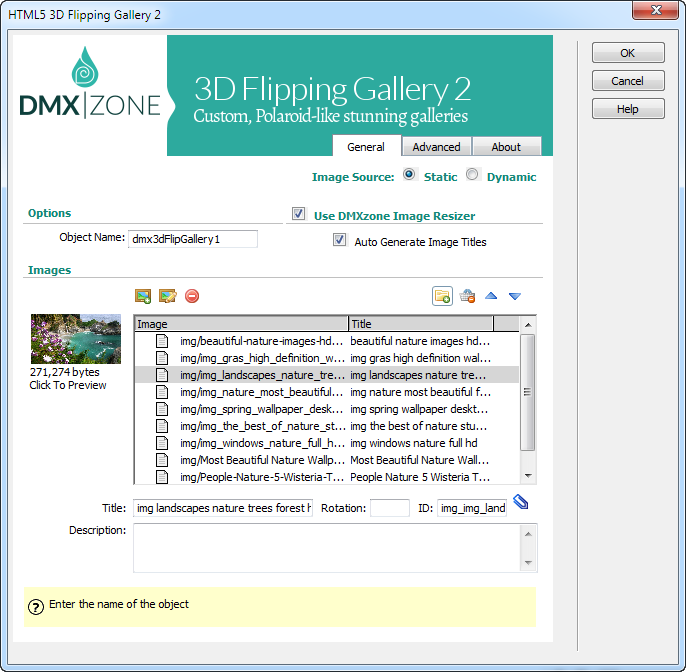Screen dimensions: 686x672
Task: Click title cell 'img windows nature full hd'
Action: [414, 443]
